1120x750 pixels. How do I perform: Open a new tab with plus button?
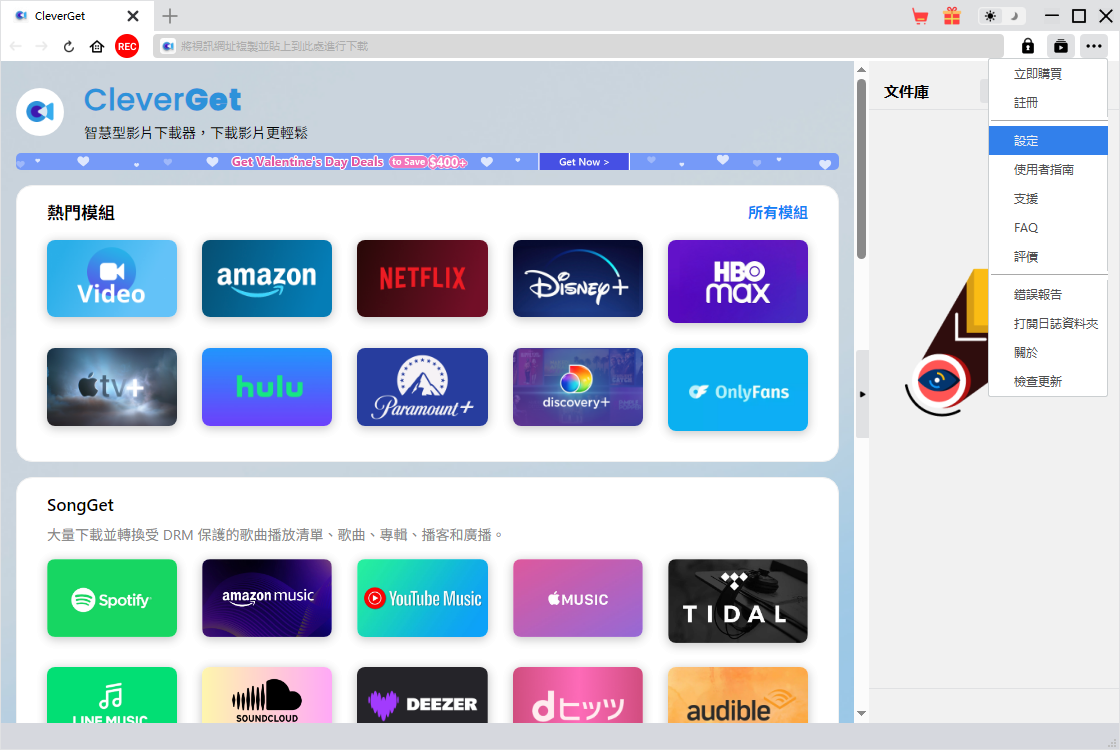pos(170,16)
